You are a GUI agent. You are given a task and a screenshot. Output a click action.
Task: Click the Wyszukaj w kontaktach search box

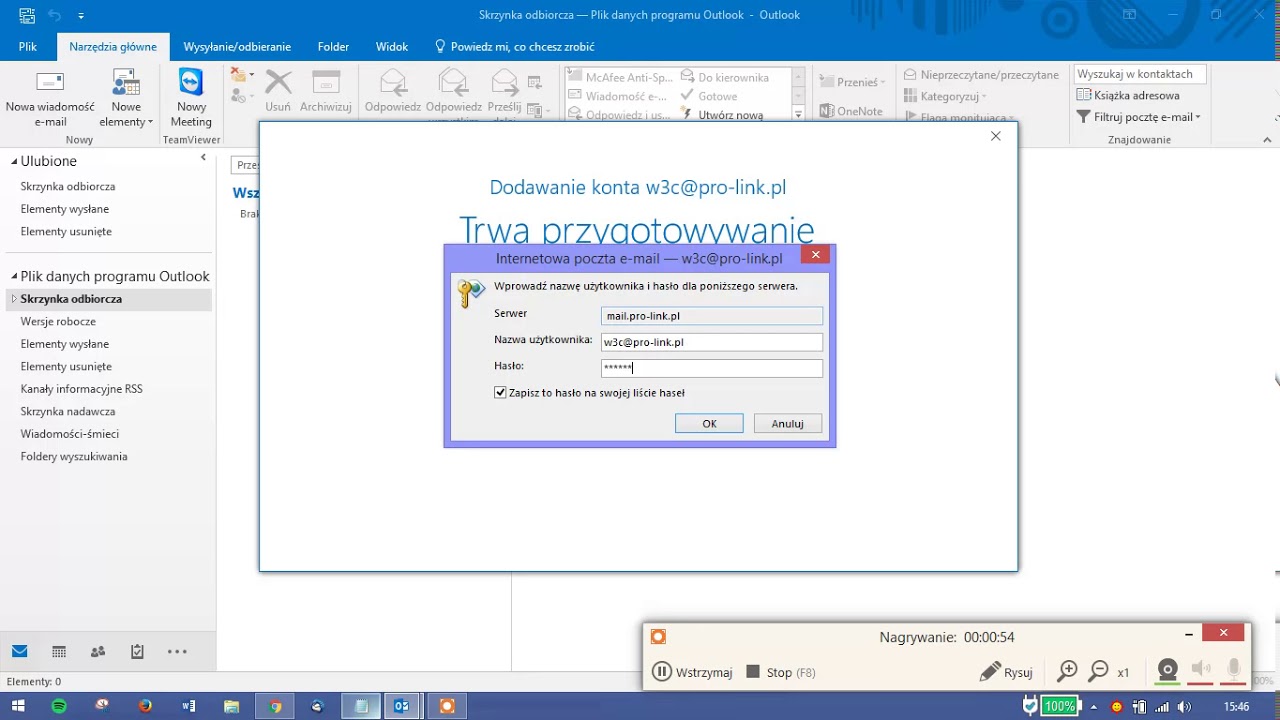coord(1140,74)
